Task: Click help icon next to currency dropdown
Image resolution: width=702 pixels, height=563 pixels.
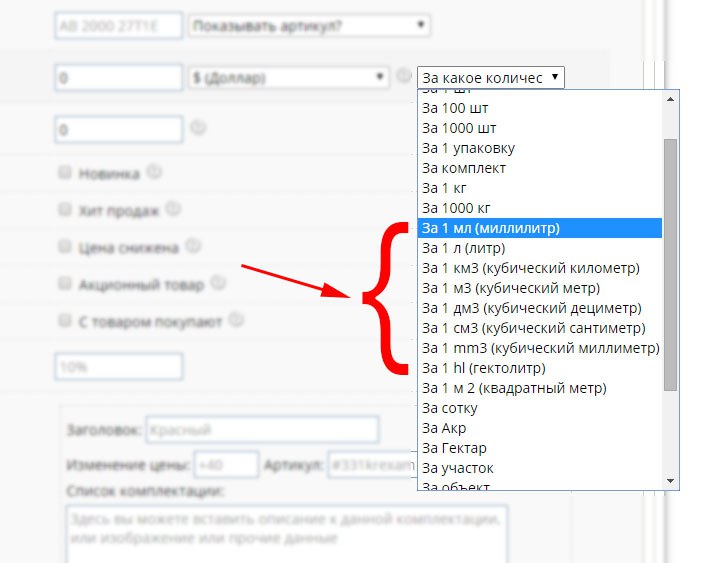Action: [x=403, y=76]
